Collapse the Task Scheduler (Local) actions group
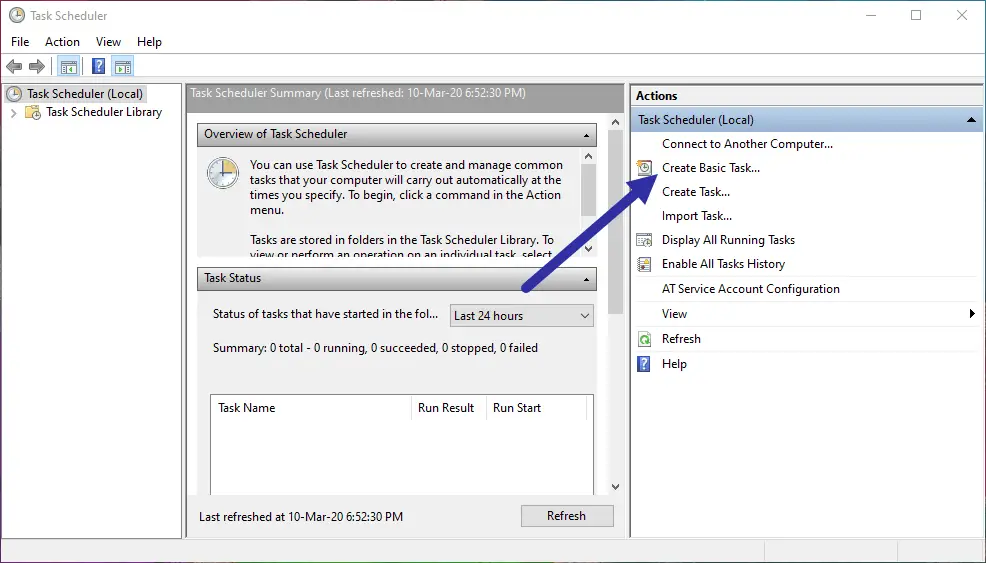Screen dimensions: 986x563 [x=971, y=120]
